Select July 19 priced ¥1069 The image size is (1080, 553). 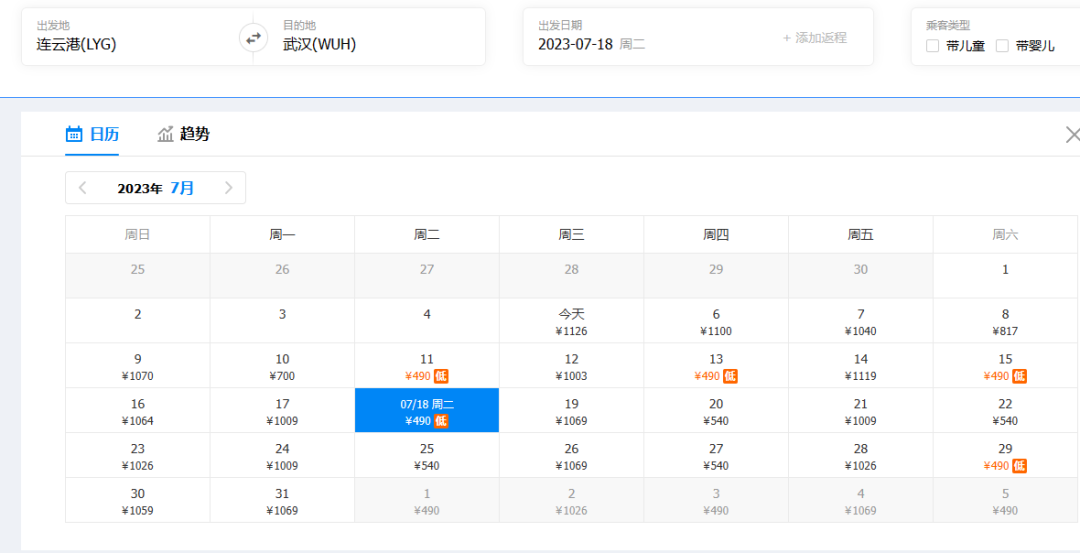click(572, 410)
